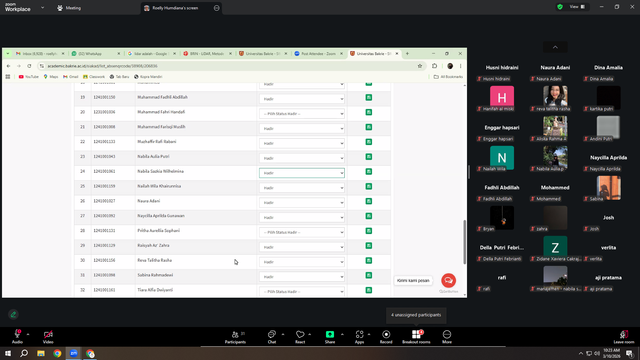Switch to the Meeting tab
This screenshot has width=640, height=360.
click(x=69, y=8)
